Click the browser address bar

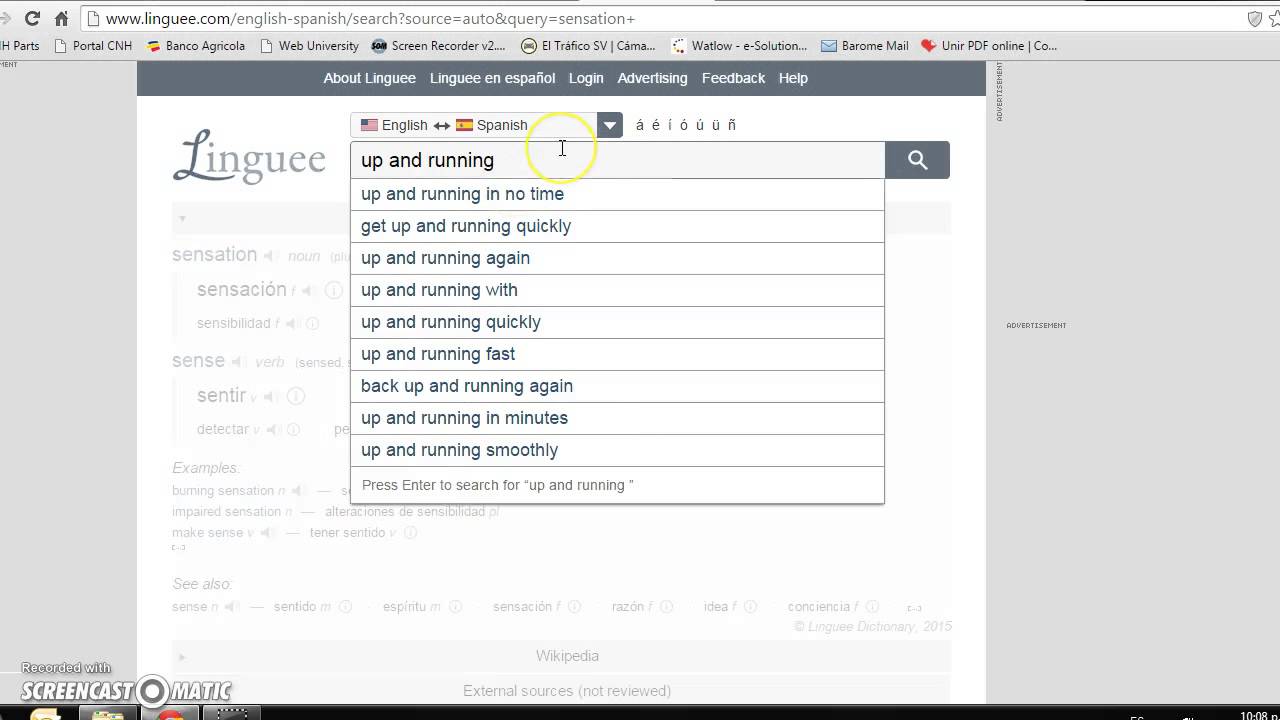tap(660, 18)
